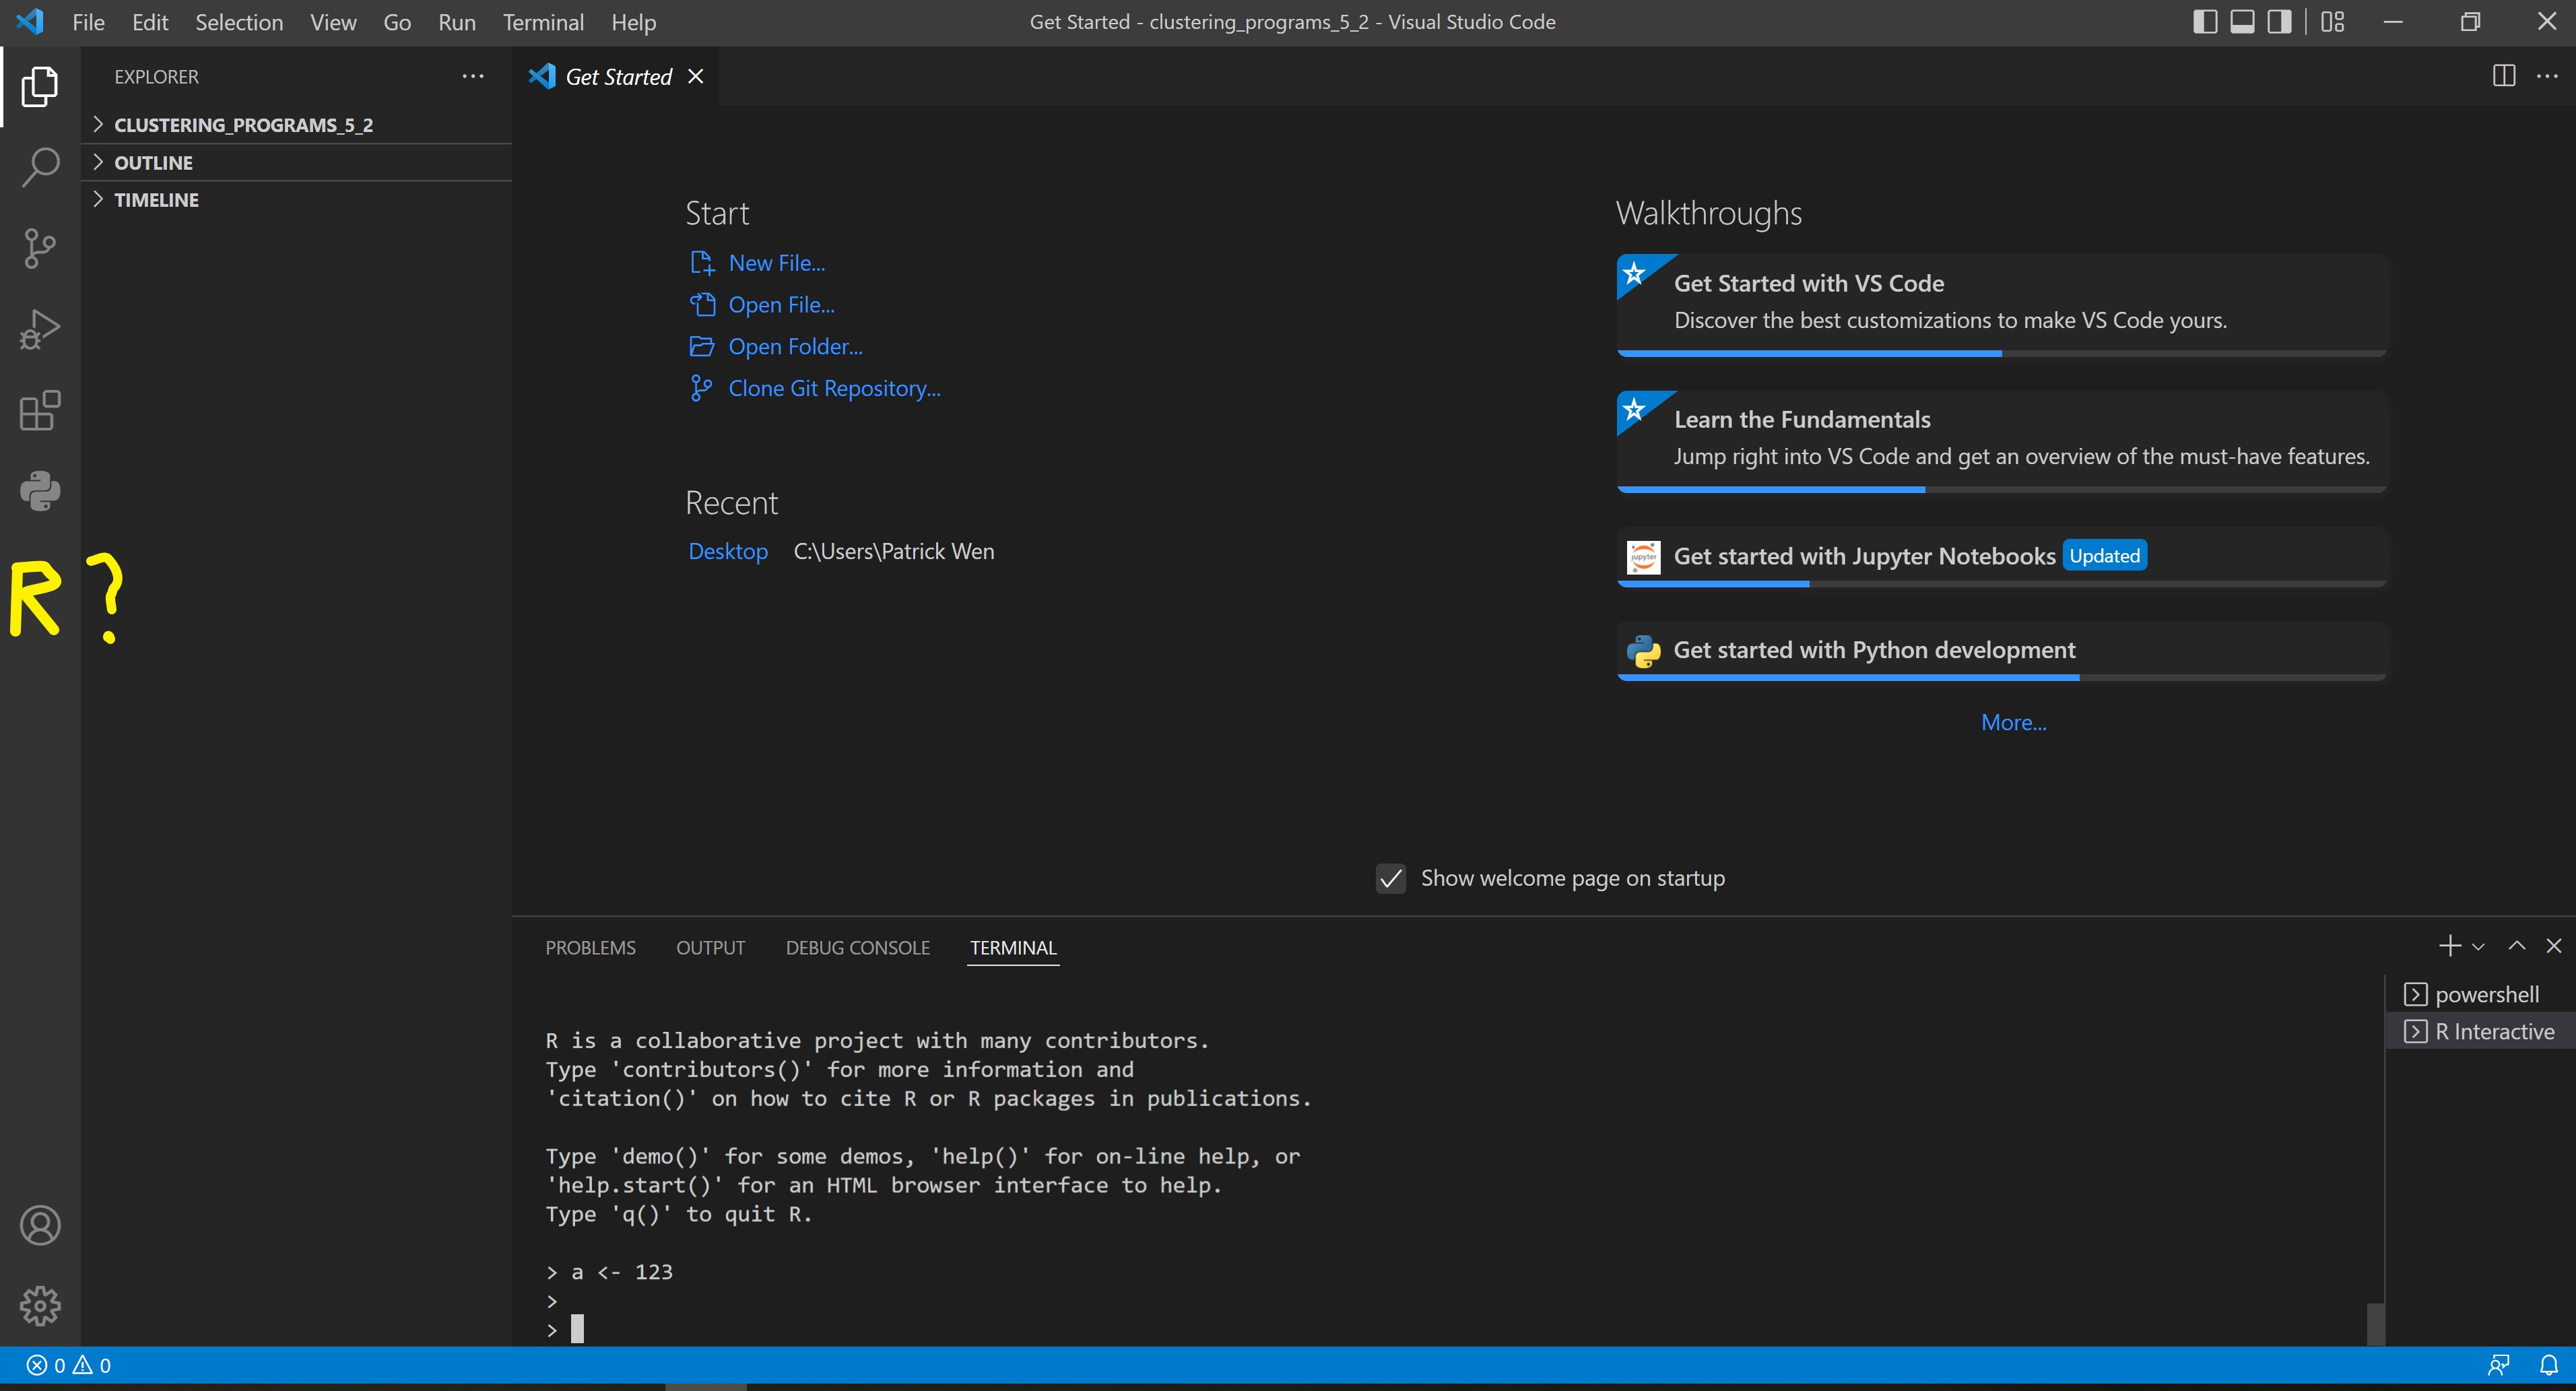Open the recent Desktop folder link
The height and width of the screenshot is (1391, 2576).
pyautogui.click(x=728, y=551)
